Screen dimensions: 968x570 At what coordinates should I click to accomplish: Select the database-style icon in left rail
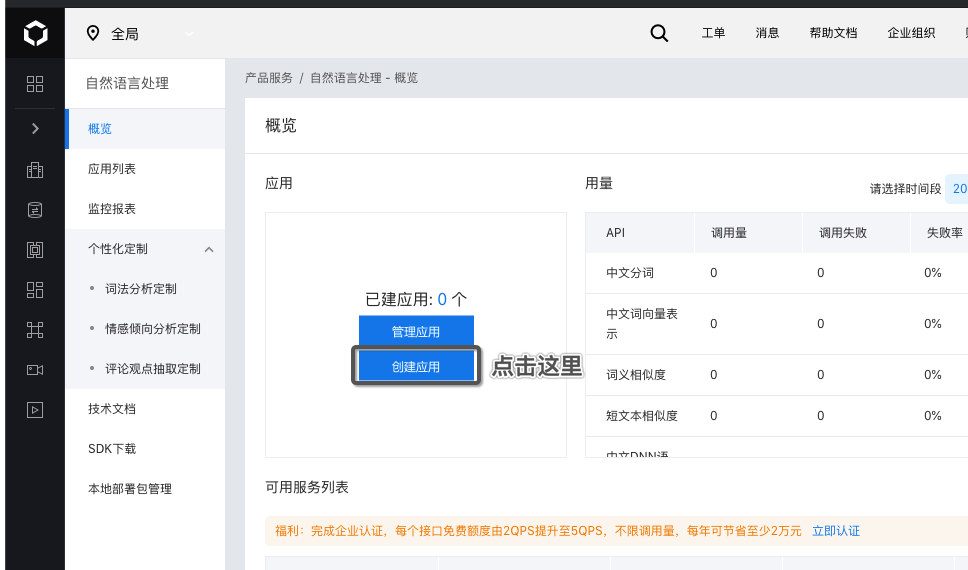[35, 210]
